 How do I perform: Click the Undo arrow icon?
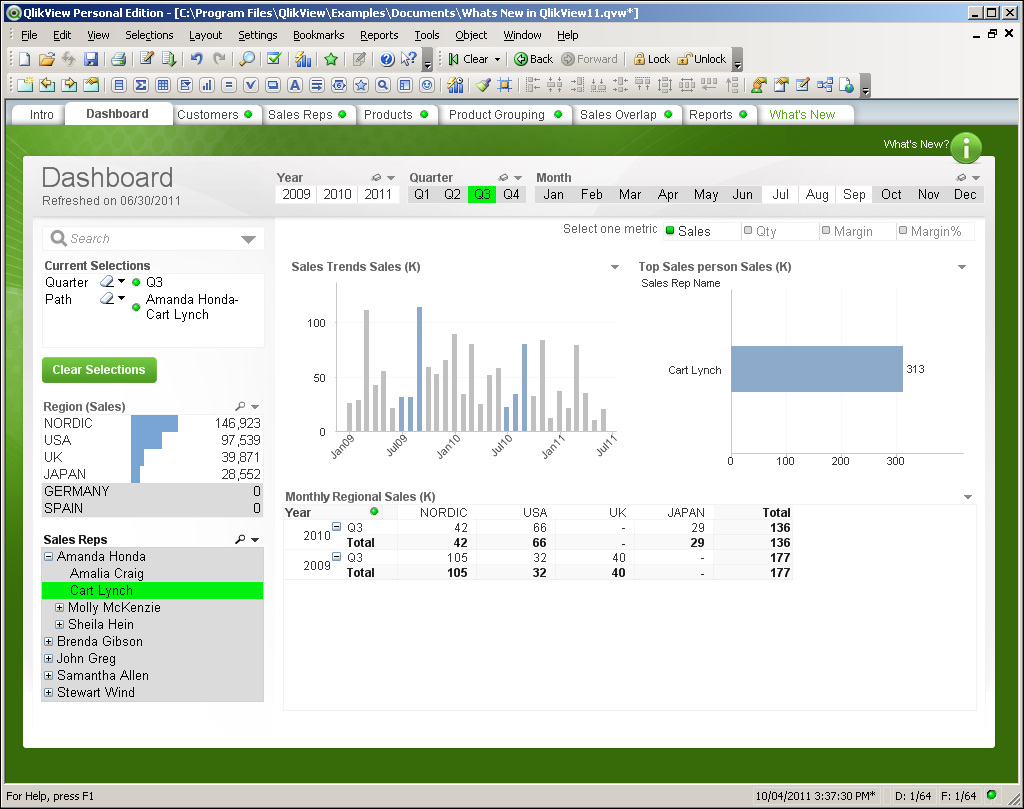click(197, 59)
